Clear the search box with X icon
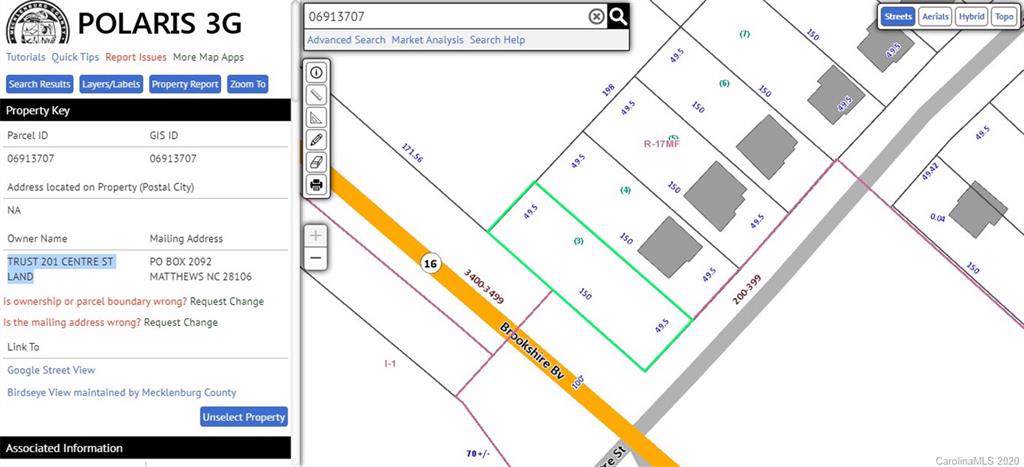 coord(596,17)
